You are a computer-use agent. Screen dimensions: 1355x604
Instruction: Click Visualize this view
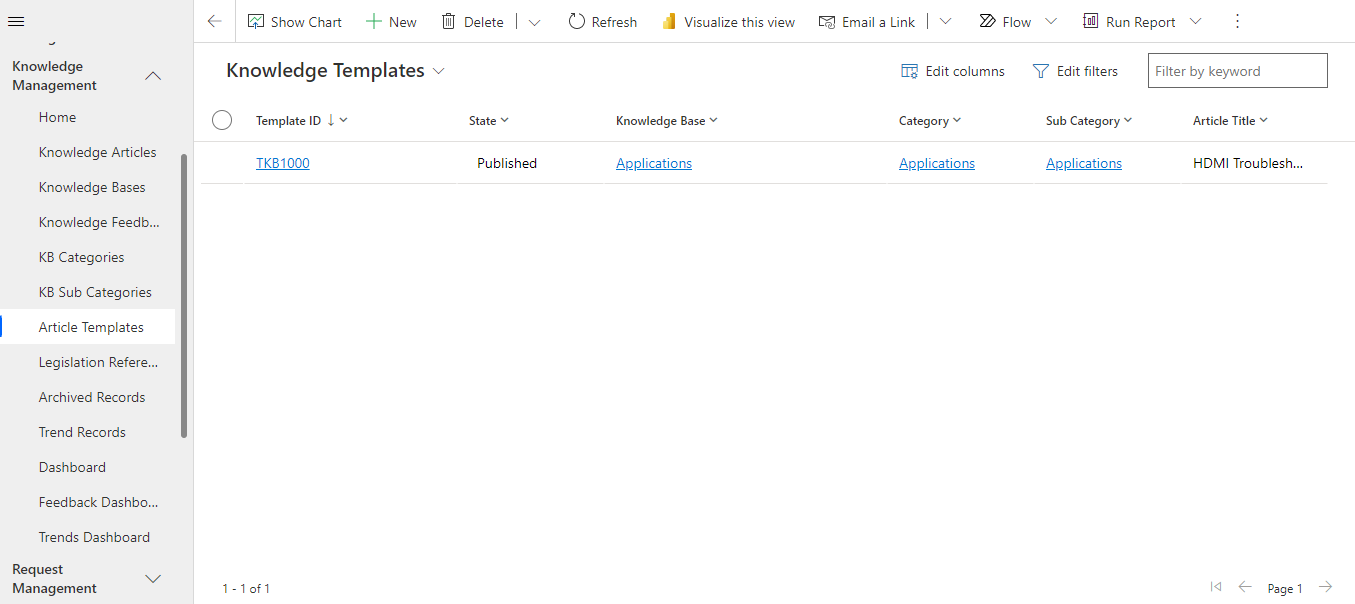(x=728, y=21)
